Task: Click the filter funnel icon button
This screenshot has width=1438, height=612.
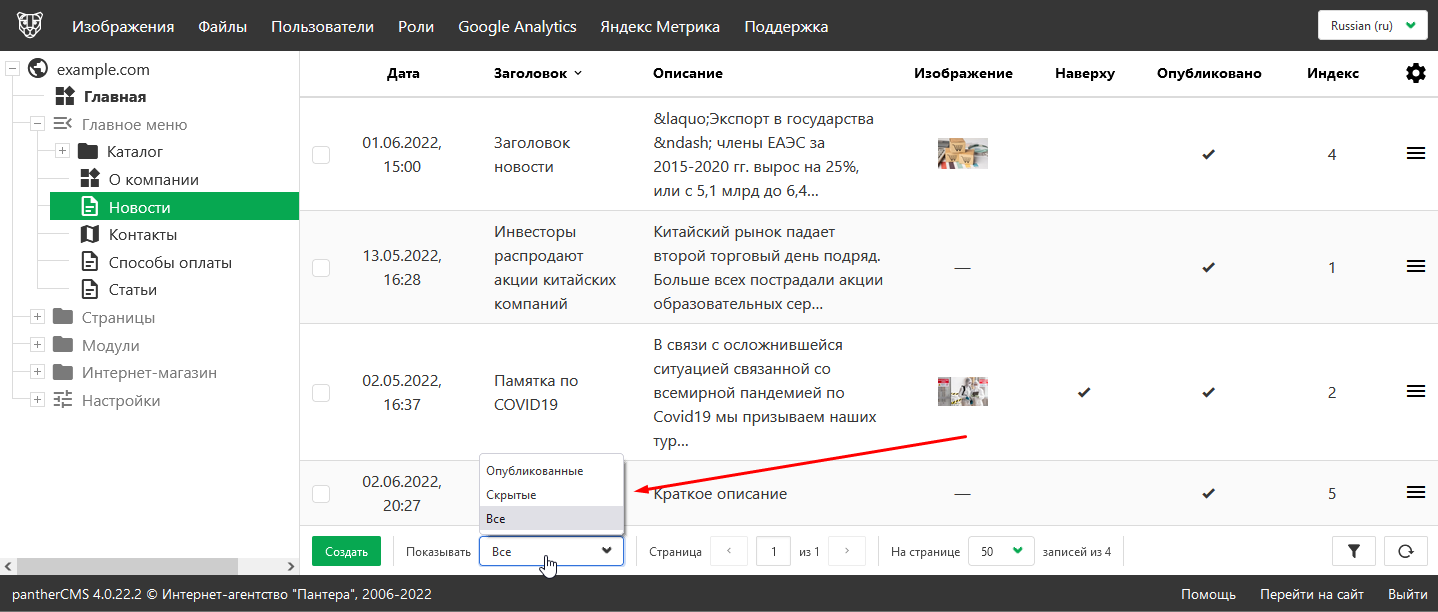Action: (x=1354, y=551)
